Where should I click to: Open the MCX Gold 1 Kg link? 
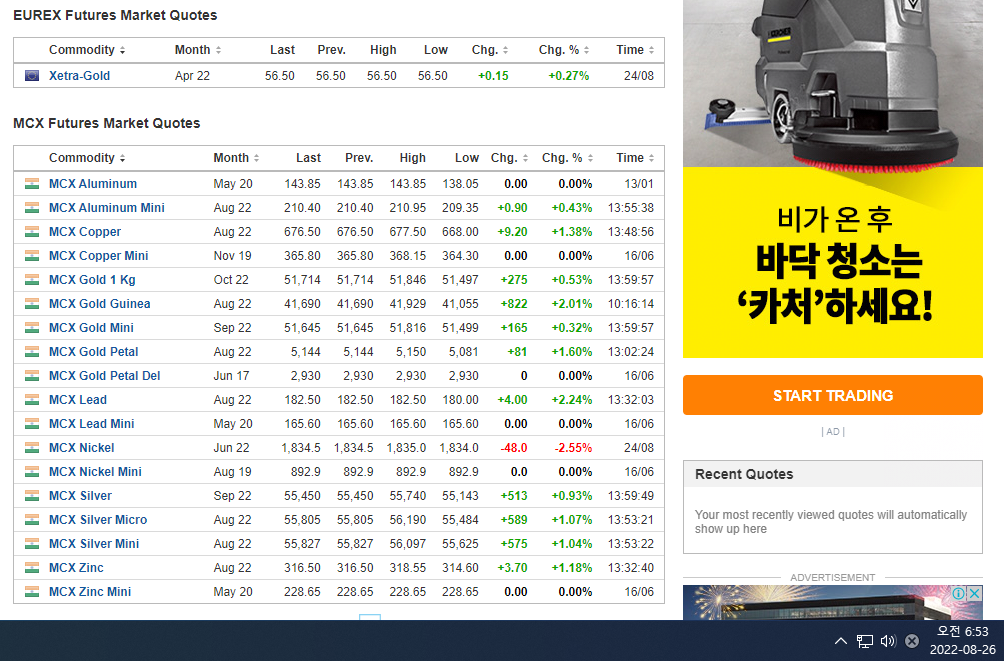pos(92,280)
